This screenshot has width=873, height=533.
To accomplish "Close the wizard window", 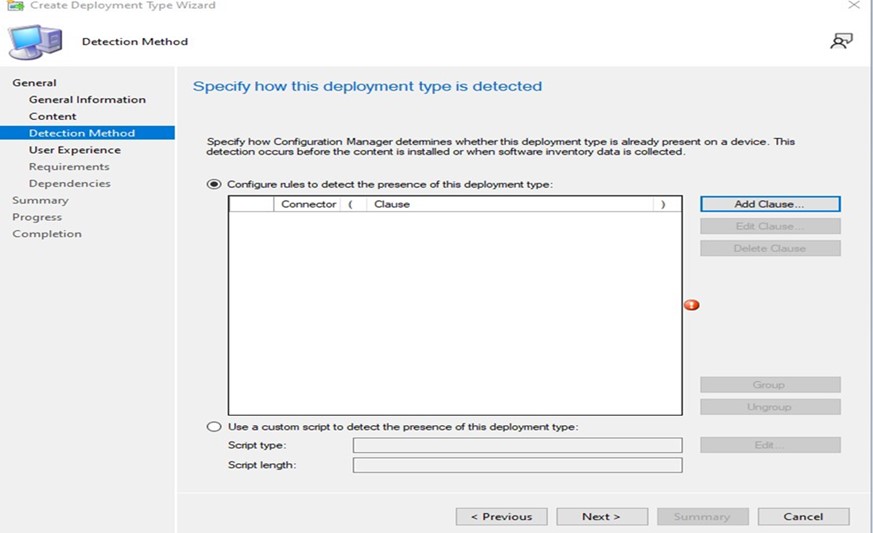I will [x=853, y=6].
